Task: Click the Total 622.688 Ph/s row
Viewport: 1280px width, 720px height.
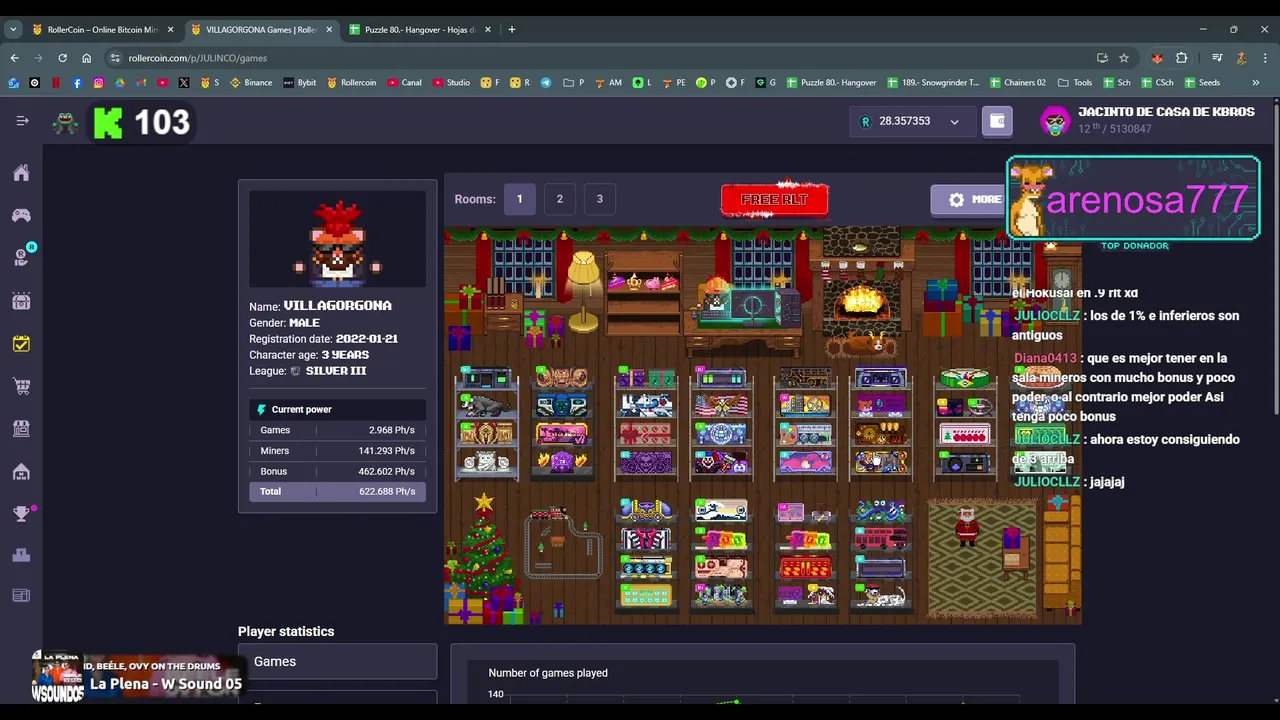Action: 337,492
